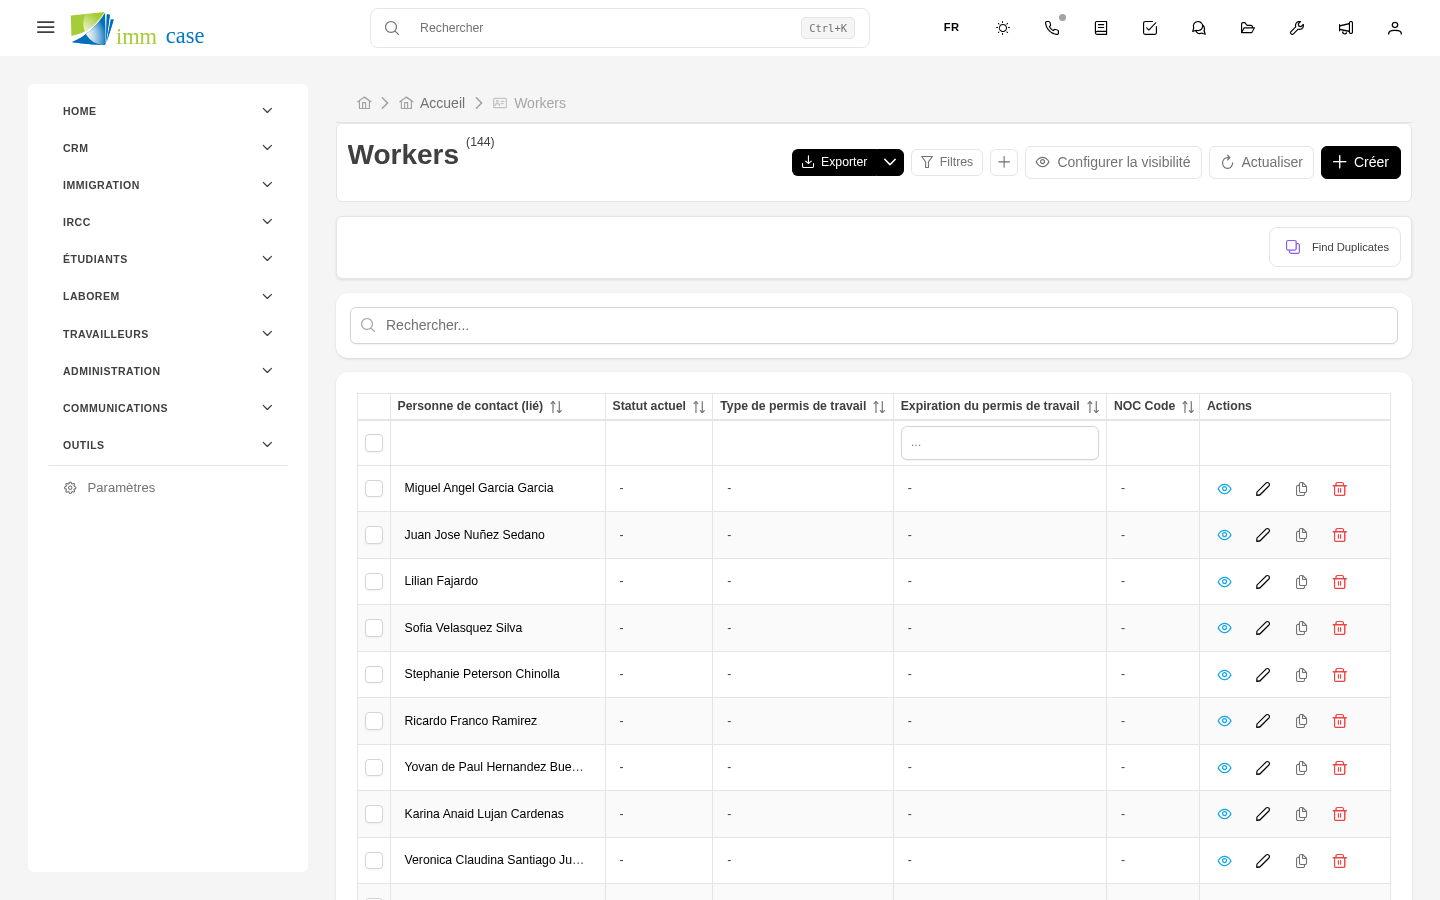The image size is (1440, 900).
Task: Sort by Personne de contact column
Action: (x=556, y=407)
